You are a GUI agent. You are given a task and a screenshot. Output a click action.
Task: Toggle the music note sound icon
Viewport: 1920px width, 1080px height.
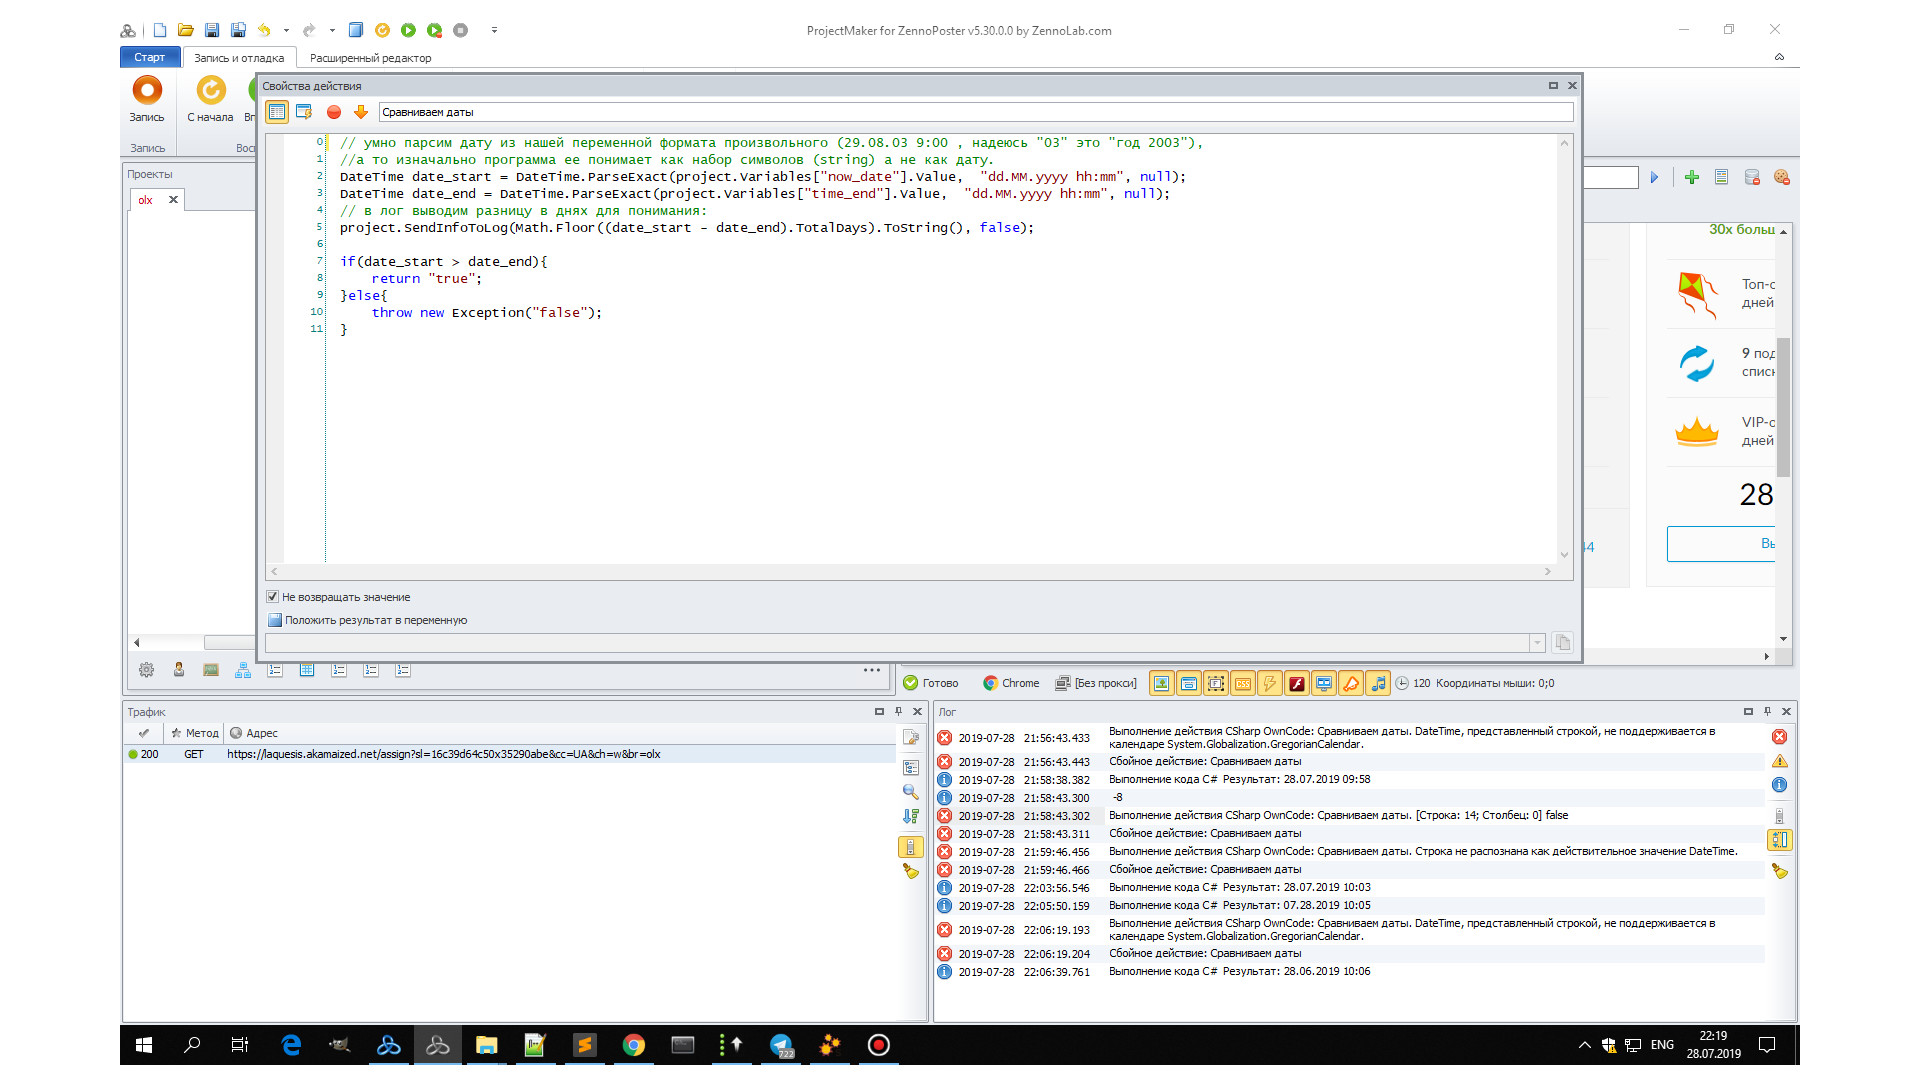point(1378,684)
